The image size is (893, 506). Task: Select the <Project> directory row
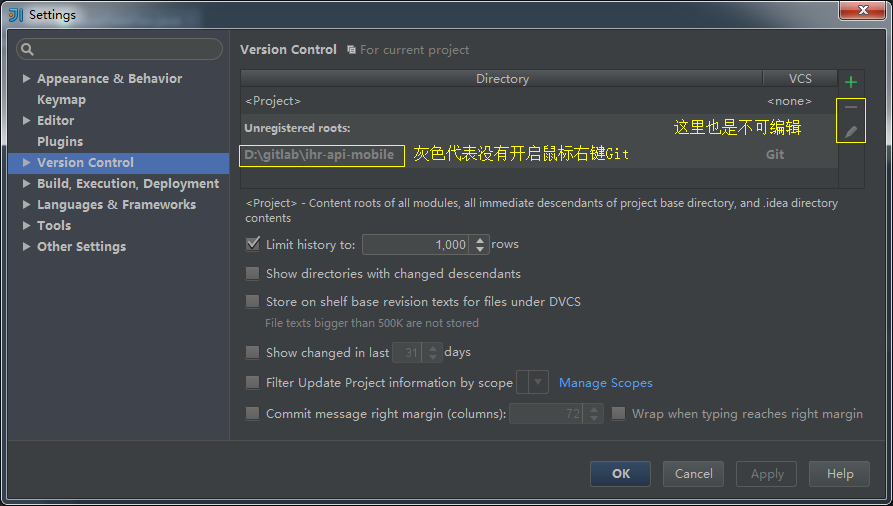click(539, 101)
